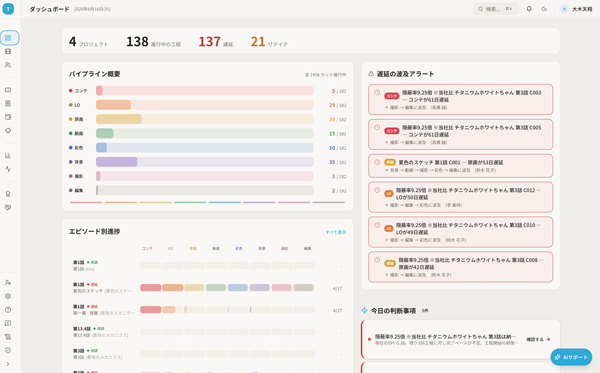
Task: Click the 138 進行中の工程 stat
Action: (153, 41)
